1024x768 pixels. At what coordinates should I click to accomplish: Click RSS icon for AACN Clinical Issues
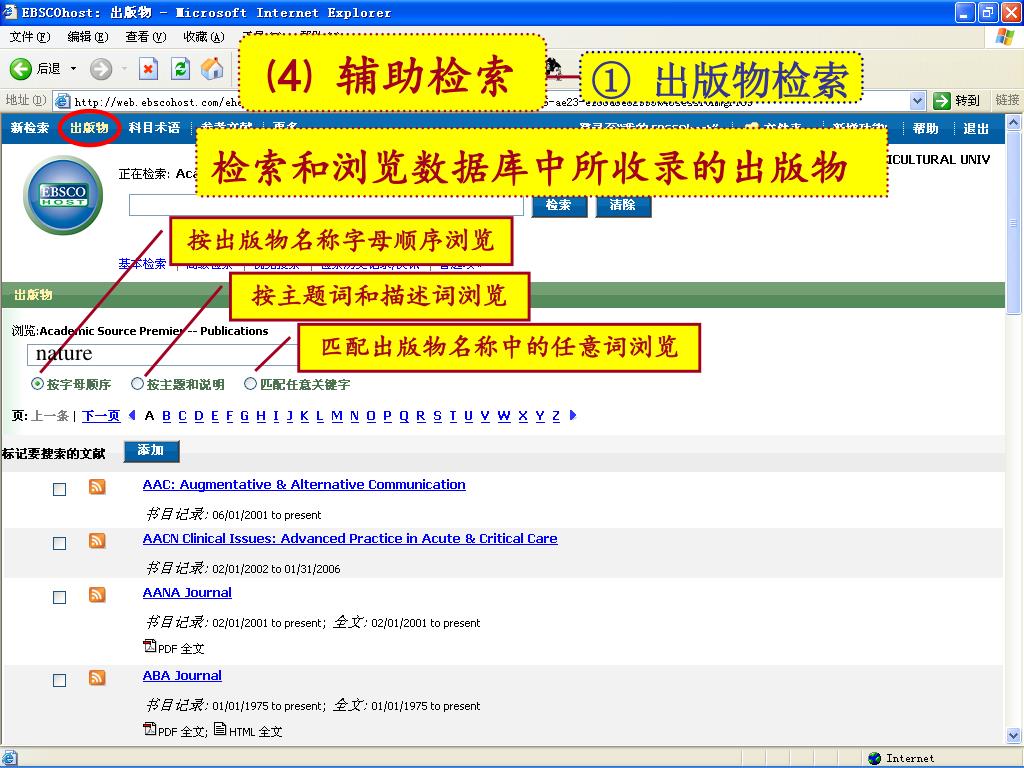click(97, 541)
